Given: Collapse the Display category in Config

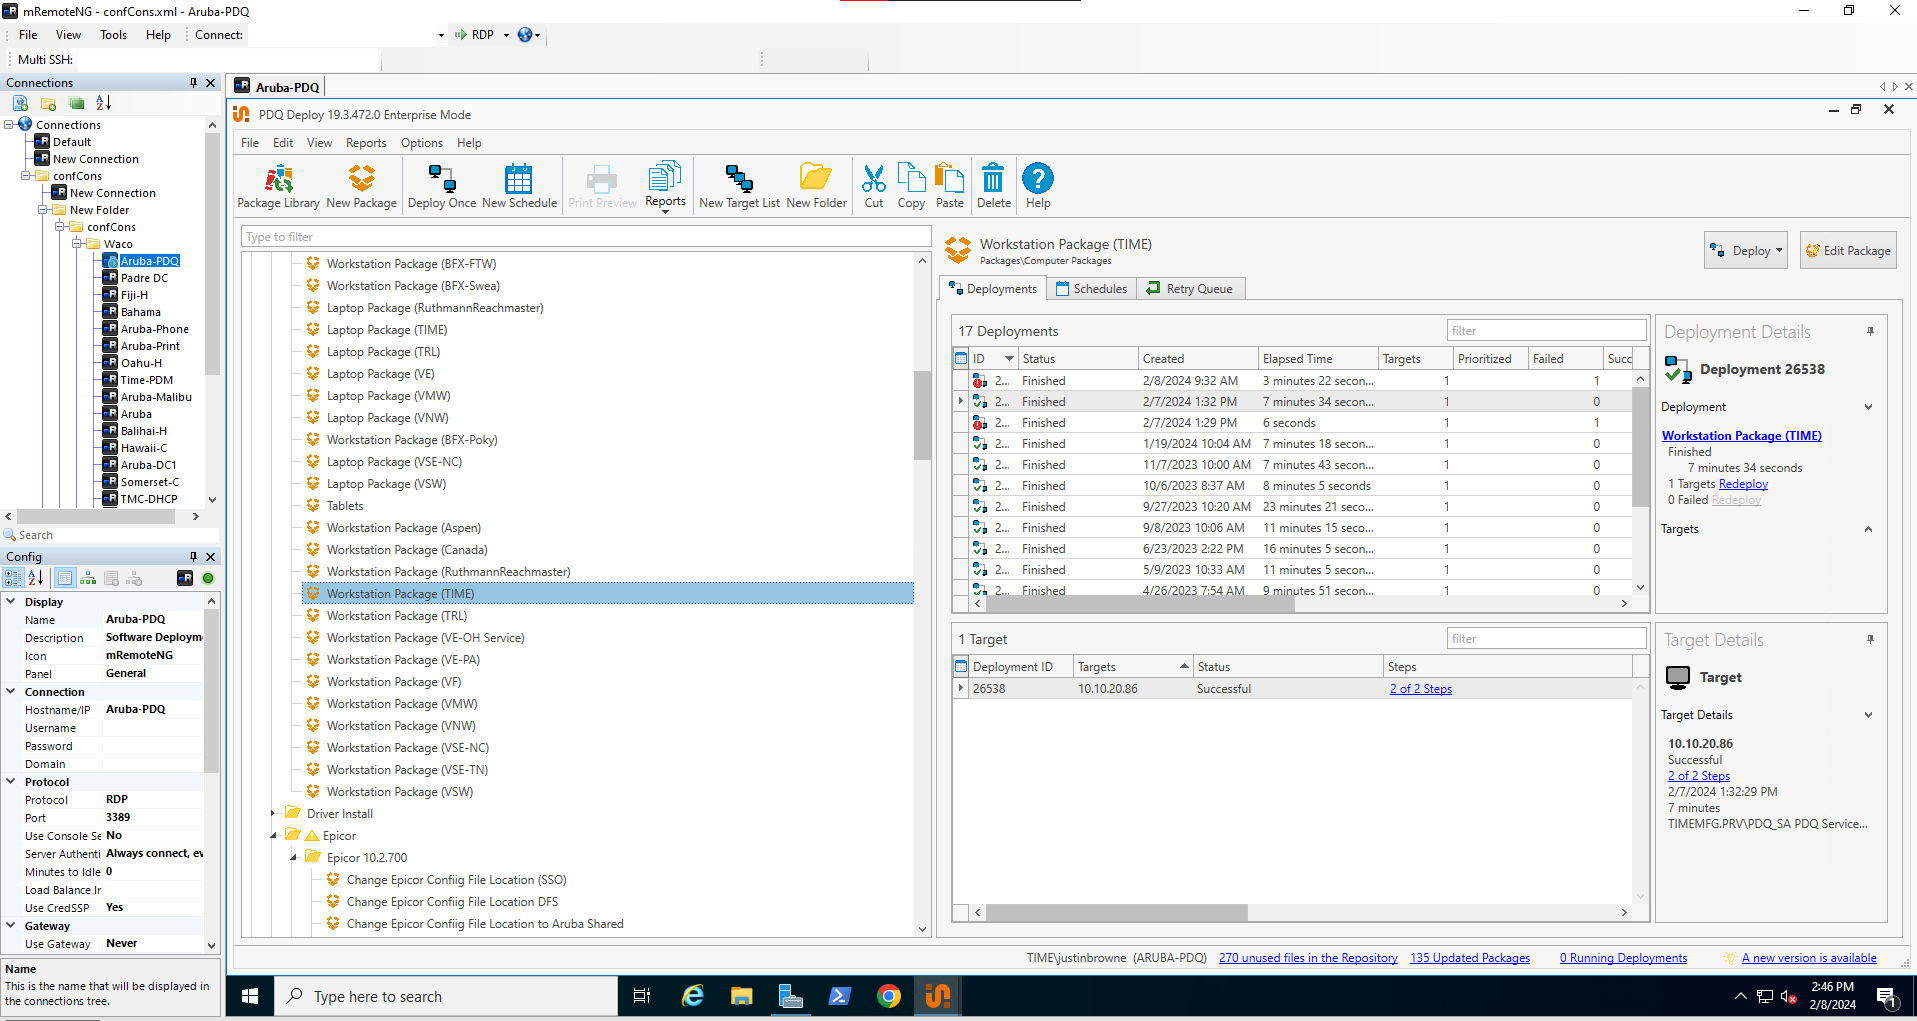Looking at the screenshot, I should click(x=11, y=602).
